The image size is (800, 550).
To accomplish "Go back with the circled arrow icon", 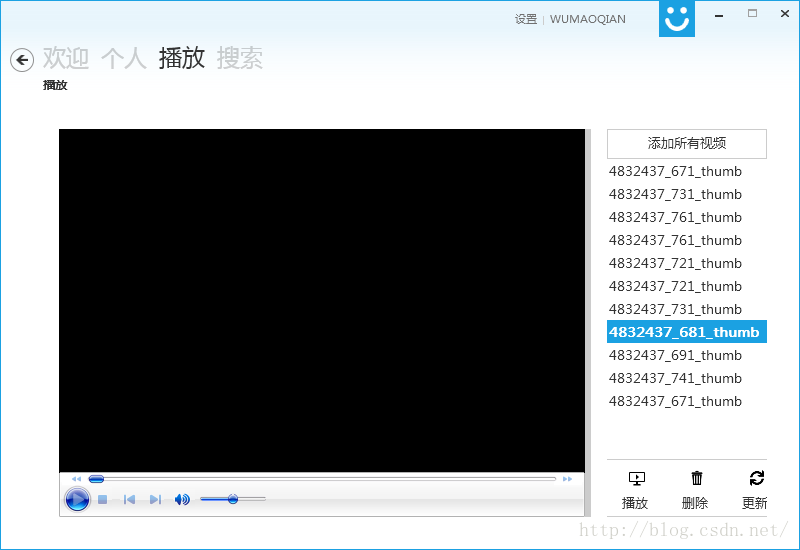I will 22,60.
